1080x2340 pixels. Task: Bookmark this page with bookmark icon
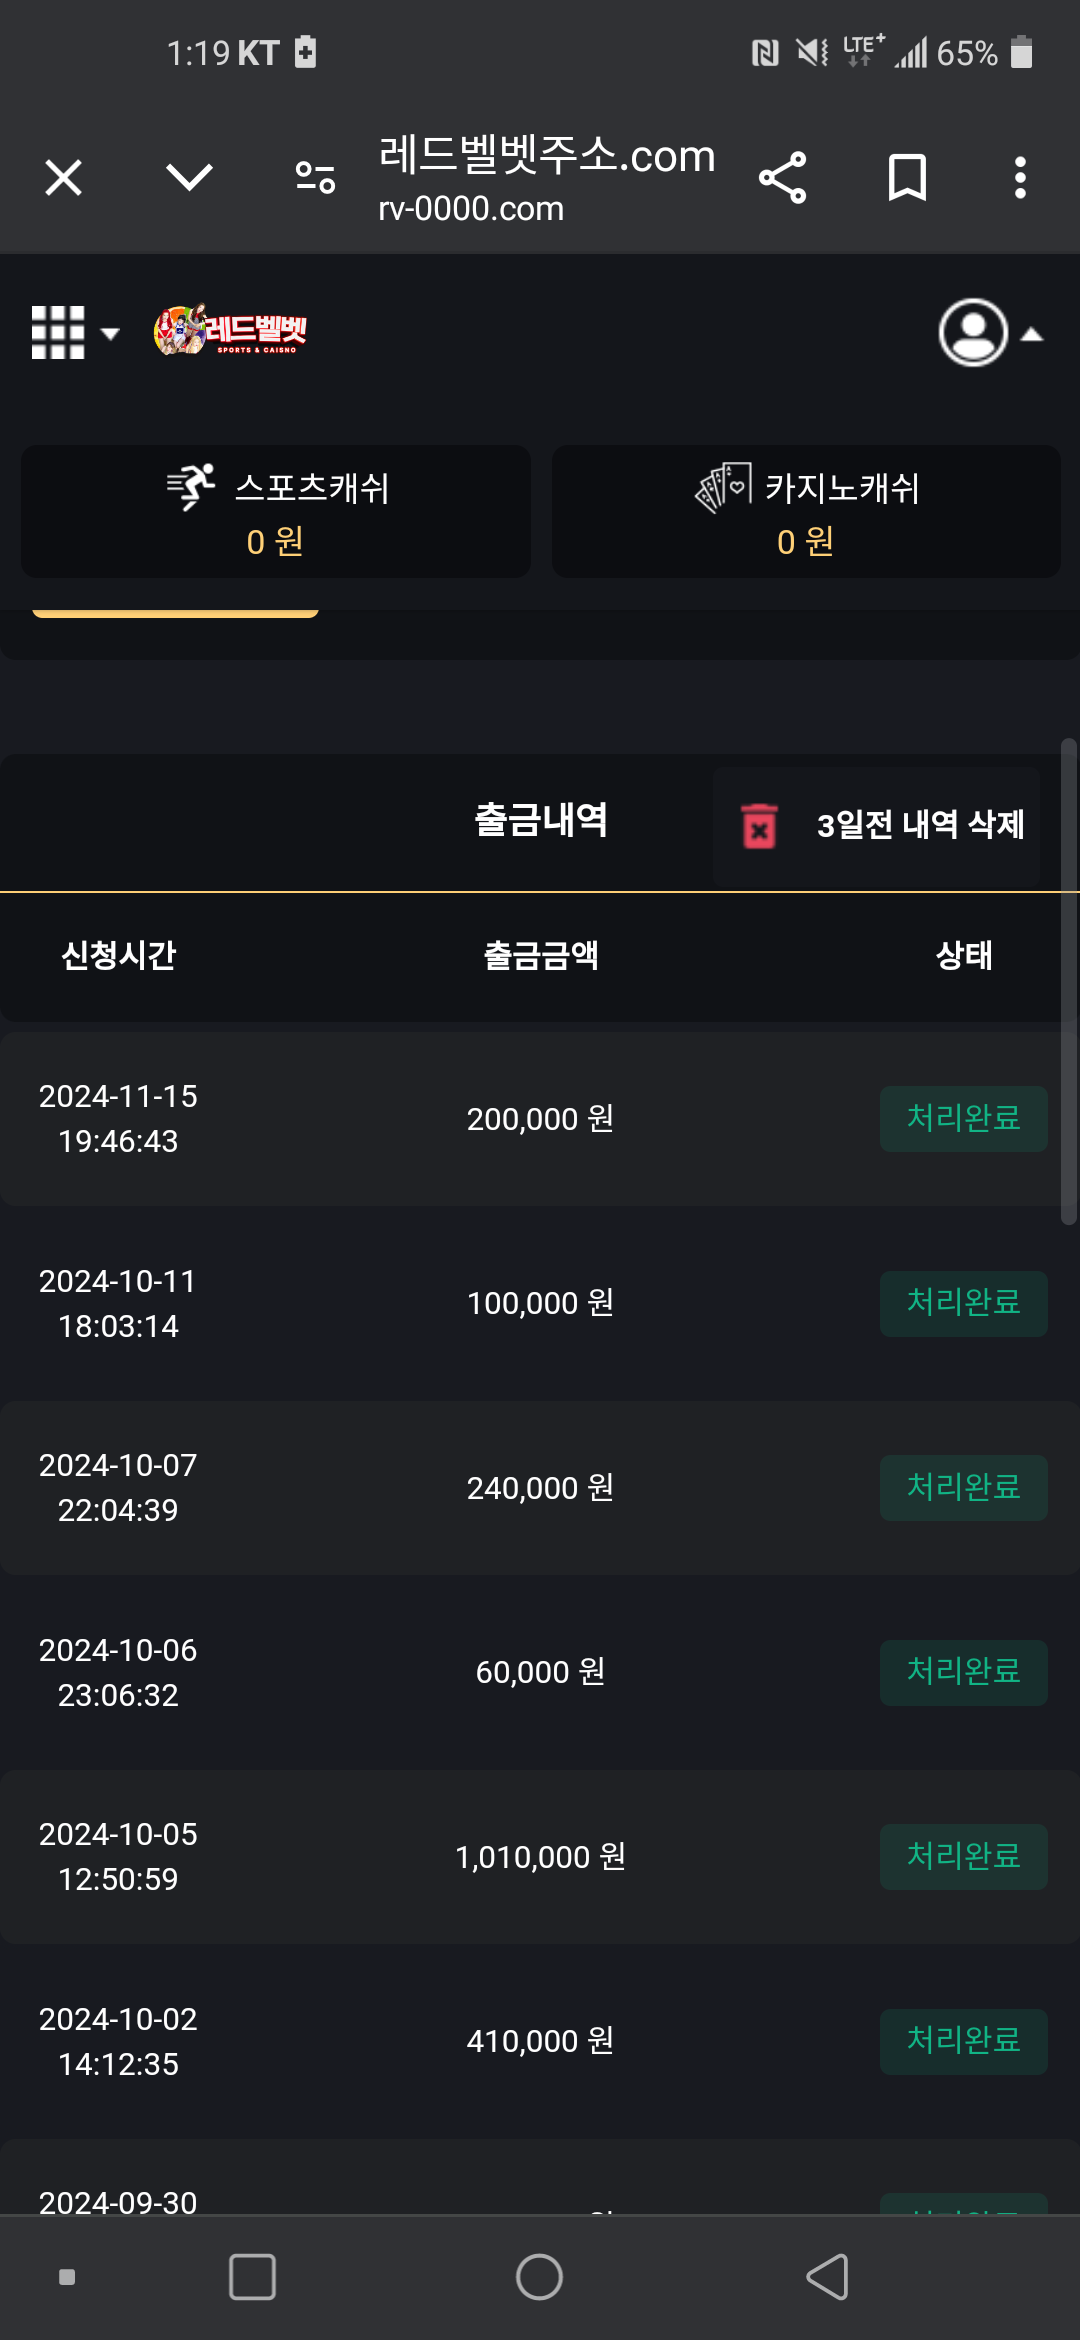[x=907, y=178]
